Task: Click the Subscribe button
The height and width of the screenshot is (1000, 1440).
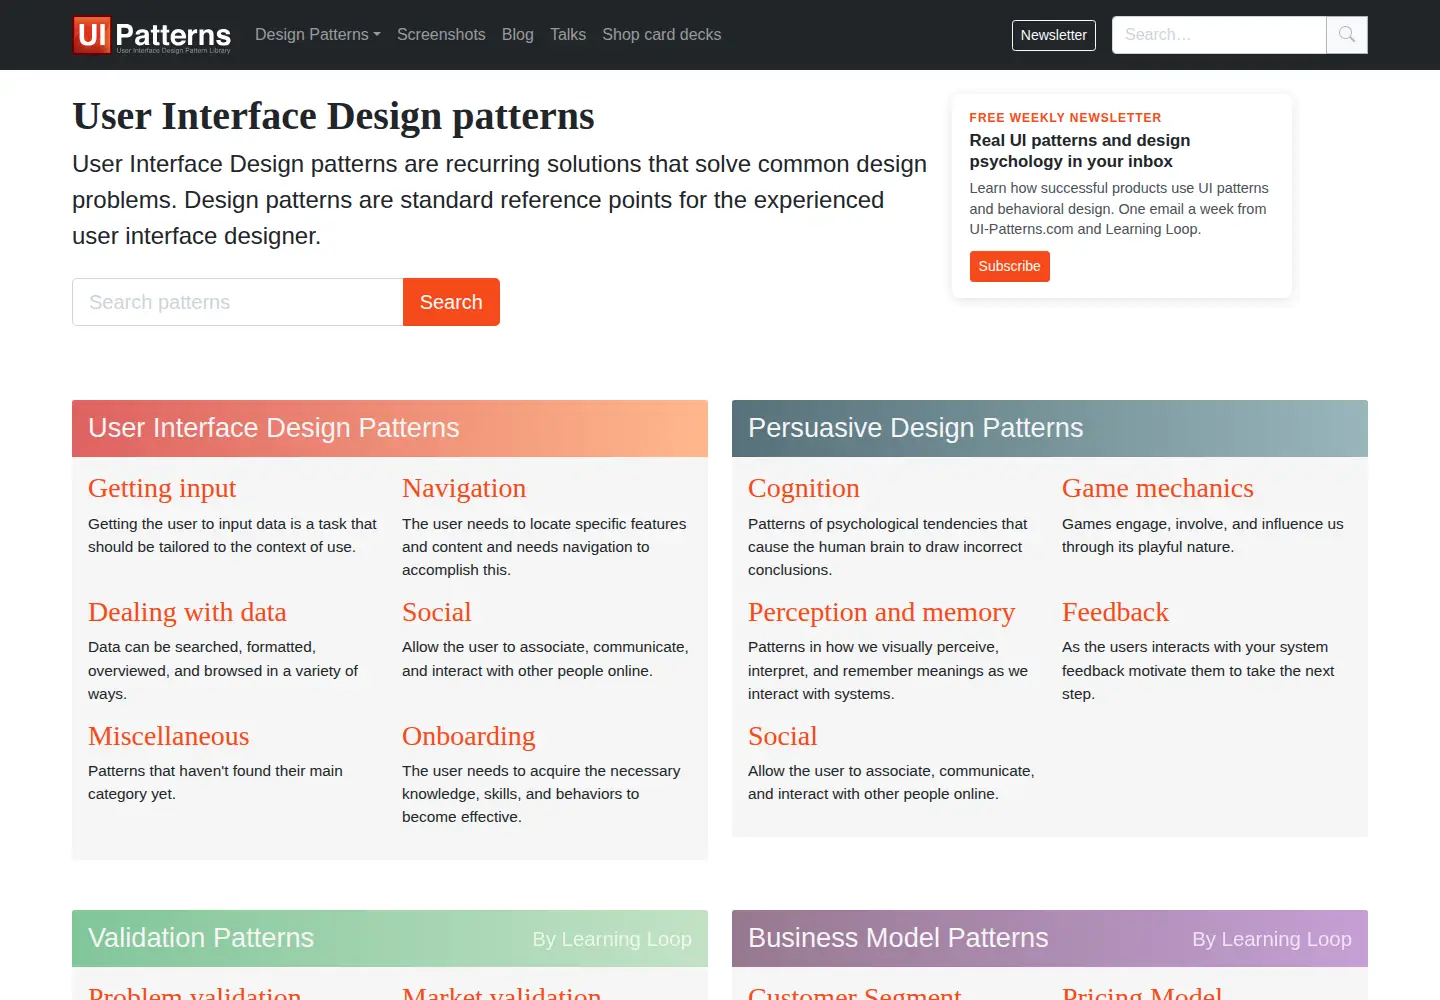Action: tap(1009, 266)
